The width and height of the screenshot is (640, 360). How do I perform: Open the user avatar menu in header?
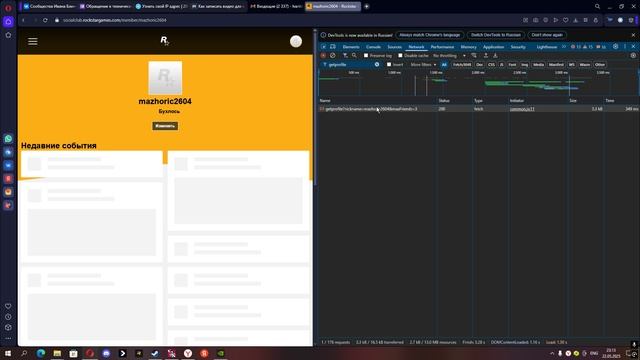pos(296,41)
